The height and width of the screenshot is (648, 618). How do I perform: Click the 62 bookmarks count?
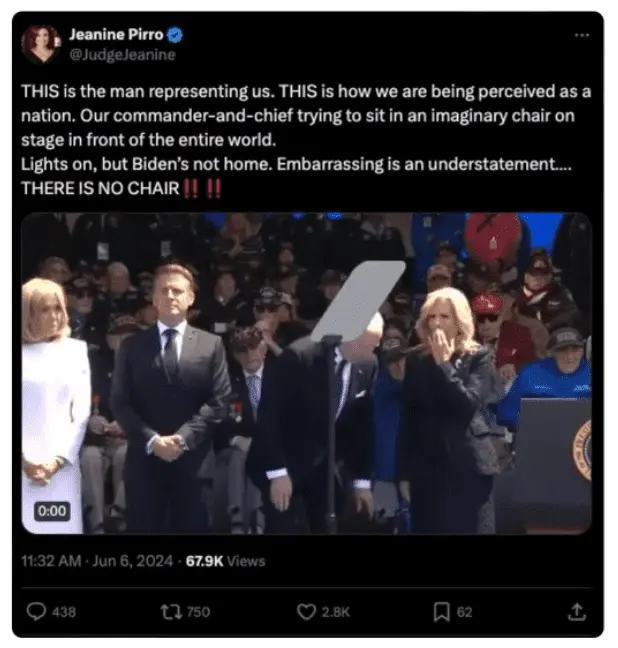pyautogui.click(x=464, y=612)
